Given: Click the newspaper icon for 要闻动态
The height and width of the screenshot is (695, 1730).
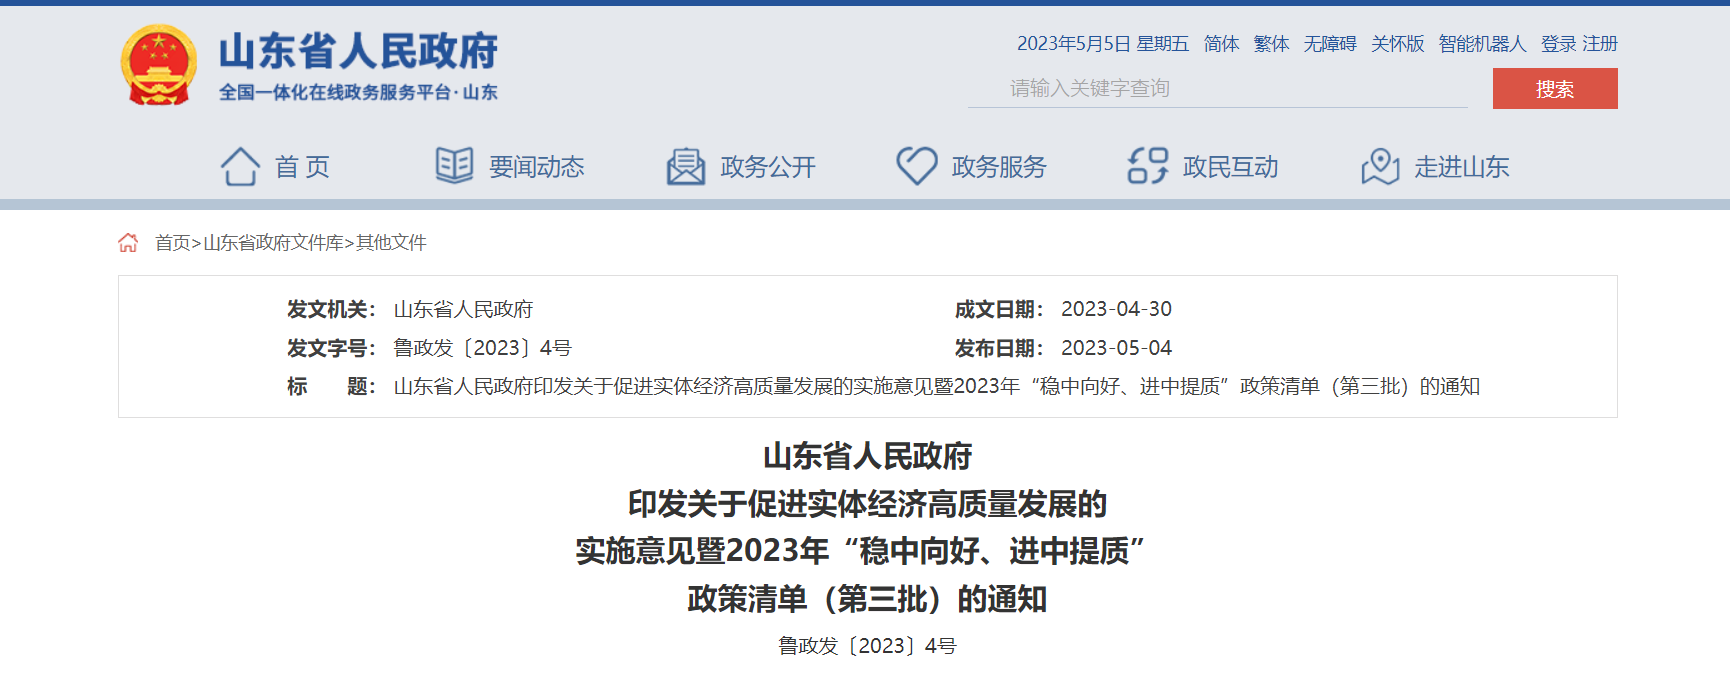Looking at the screenshot, I should click(x=454, y=165).
